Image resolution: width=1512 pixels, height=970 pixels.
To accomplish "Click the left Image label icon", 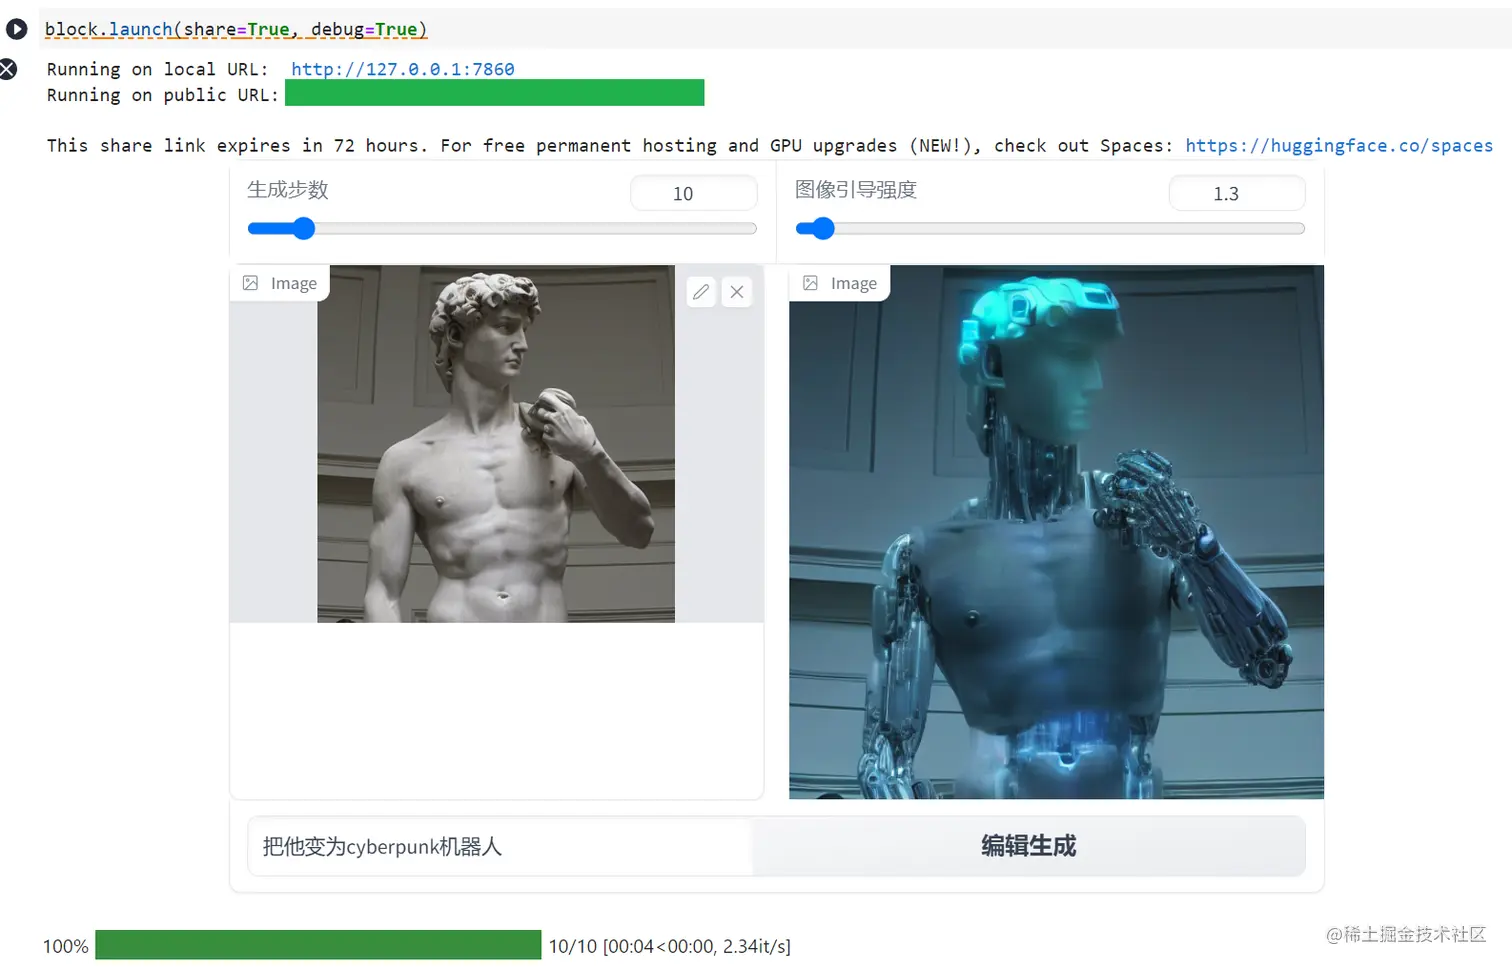I will (250, 283).
